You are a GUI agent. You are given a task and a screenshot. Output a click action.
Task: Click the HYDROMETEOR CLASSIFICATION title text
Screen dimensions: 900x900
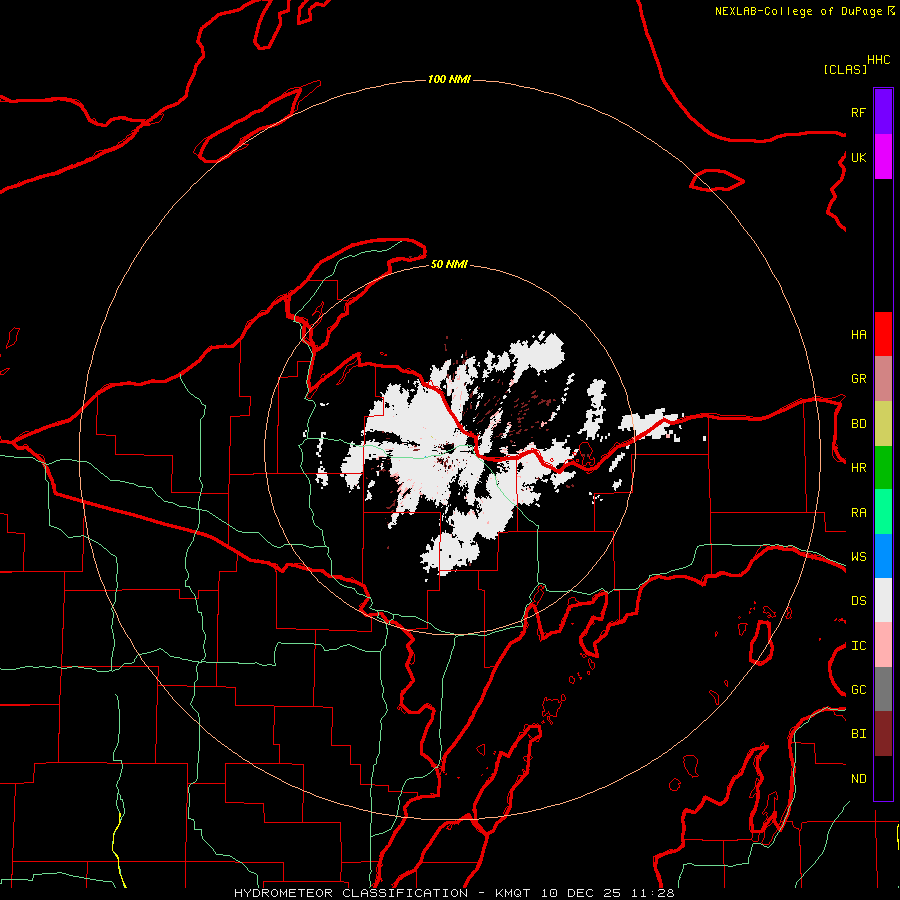[351, 893]
